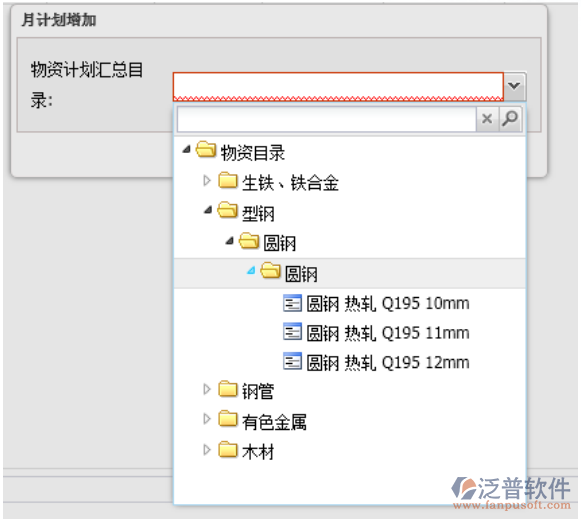581x521 pixels.
Task: Select 圆钢 热轧 Q195 11mm entry
Action: [x=388, y=333]
